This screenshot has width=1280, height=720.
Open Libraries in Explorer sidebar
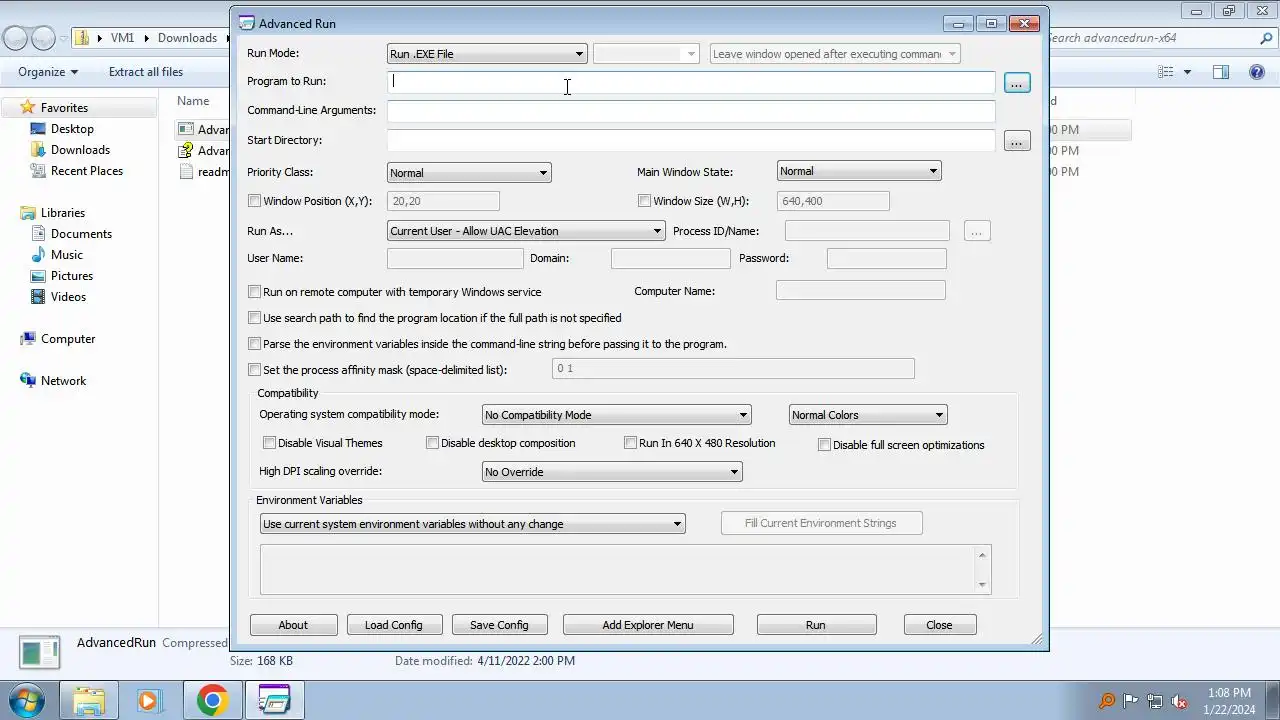(63, 213)
